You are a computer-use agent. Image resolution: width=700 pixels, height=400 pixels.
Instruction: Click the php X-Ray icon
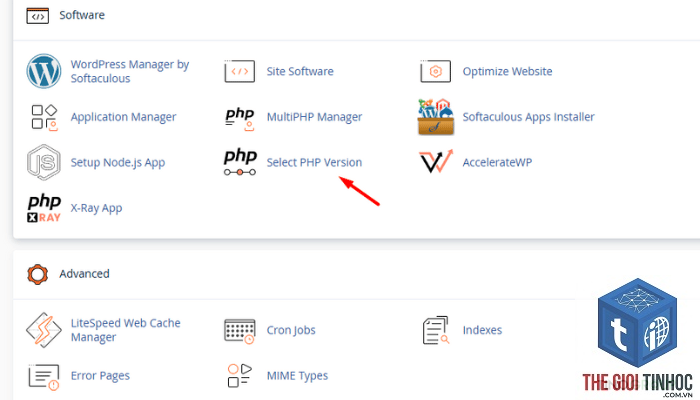pyautogui.click(x=44, y=208)
